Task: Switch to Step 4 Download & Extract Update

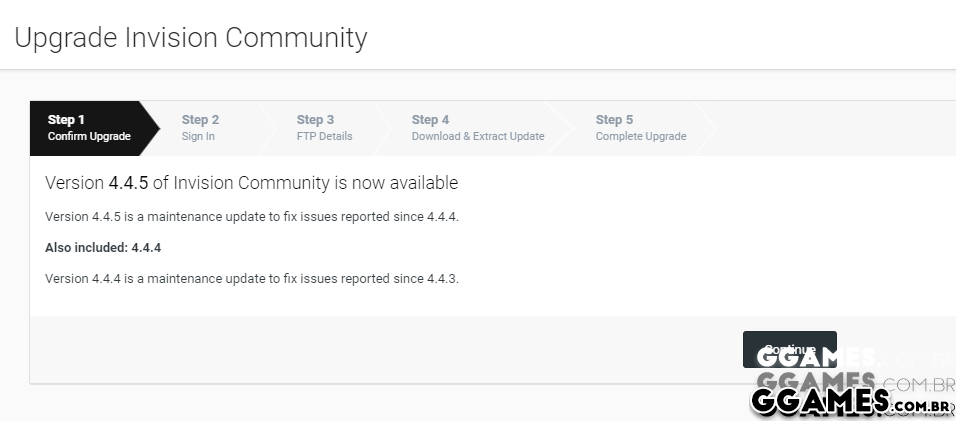Action: (x=477, y=128)
